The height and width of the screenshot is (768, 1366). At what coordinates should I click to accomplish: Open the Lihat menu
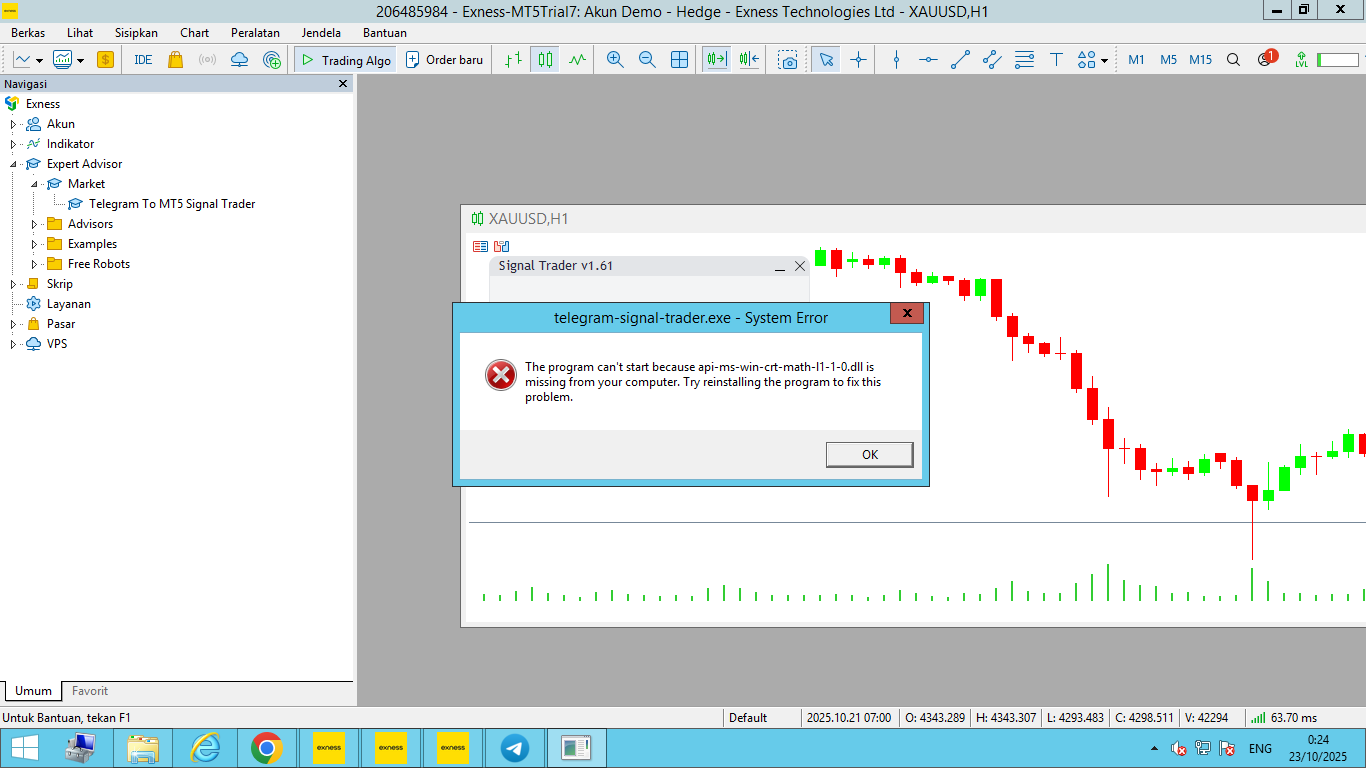[80, 33]
